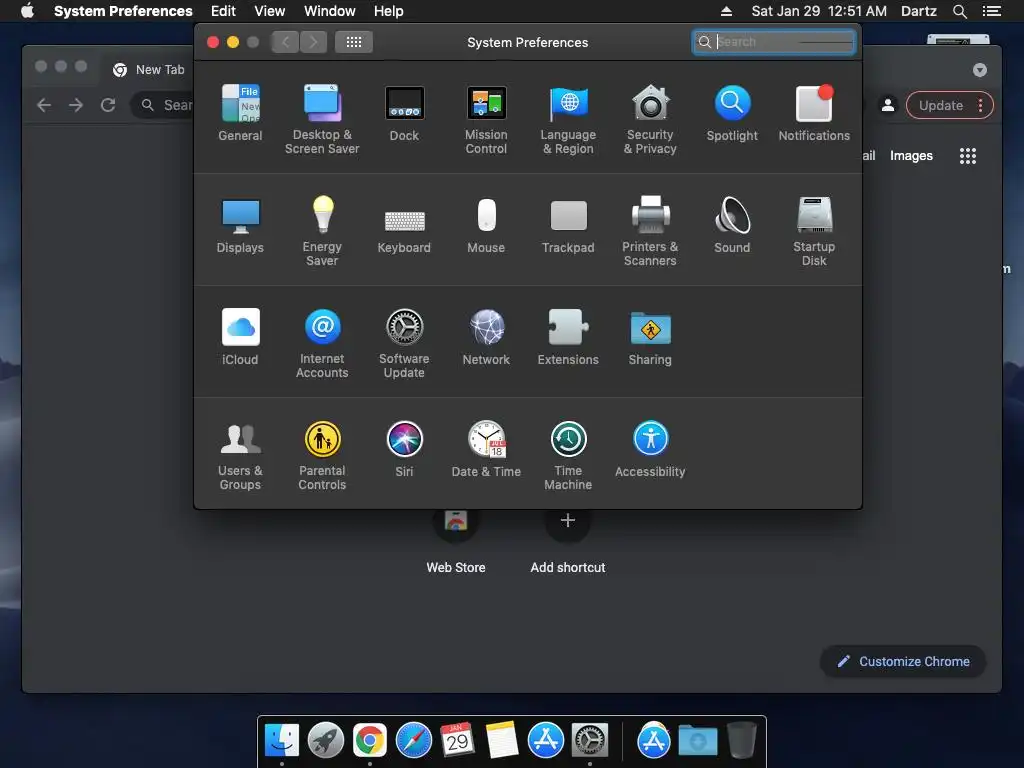Click Customize Chrome button
Viewport: 1024px width, 768px height.
click(903, 662)
